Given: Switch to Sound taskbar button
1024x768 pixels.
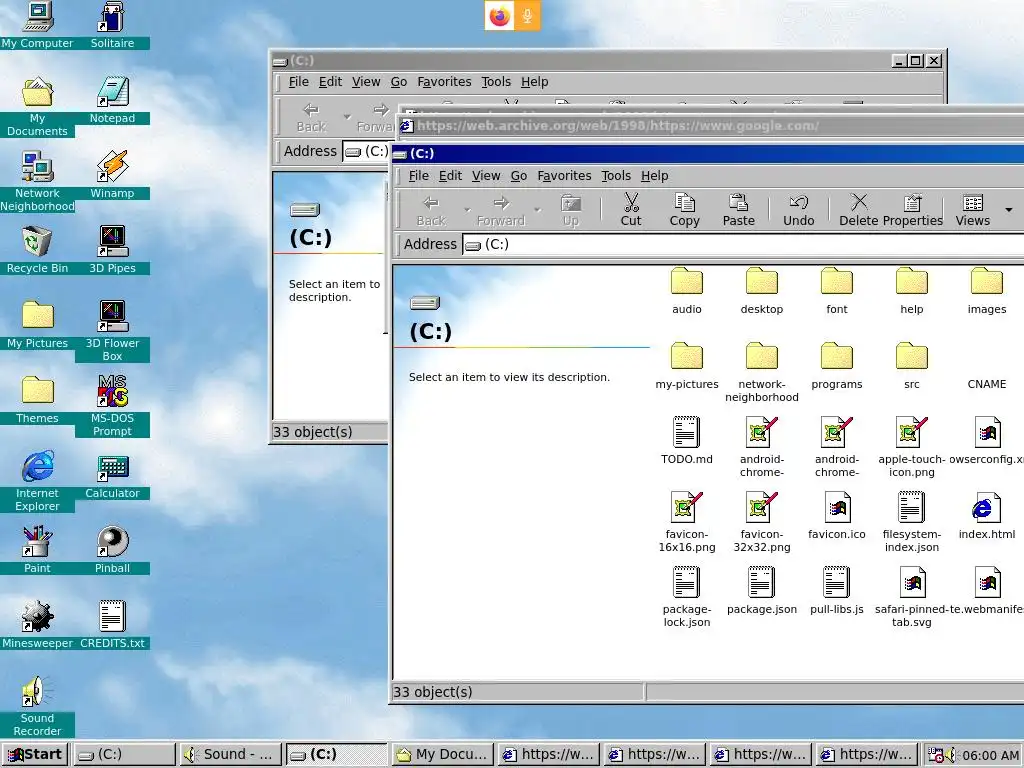Looking at the screenshot, I should click(231, 754).
